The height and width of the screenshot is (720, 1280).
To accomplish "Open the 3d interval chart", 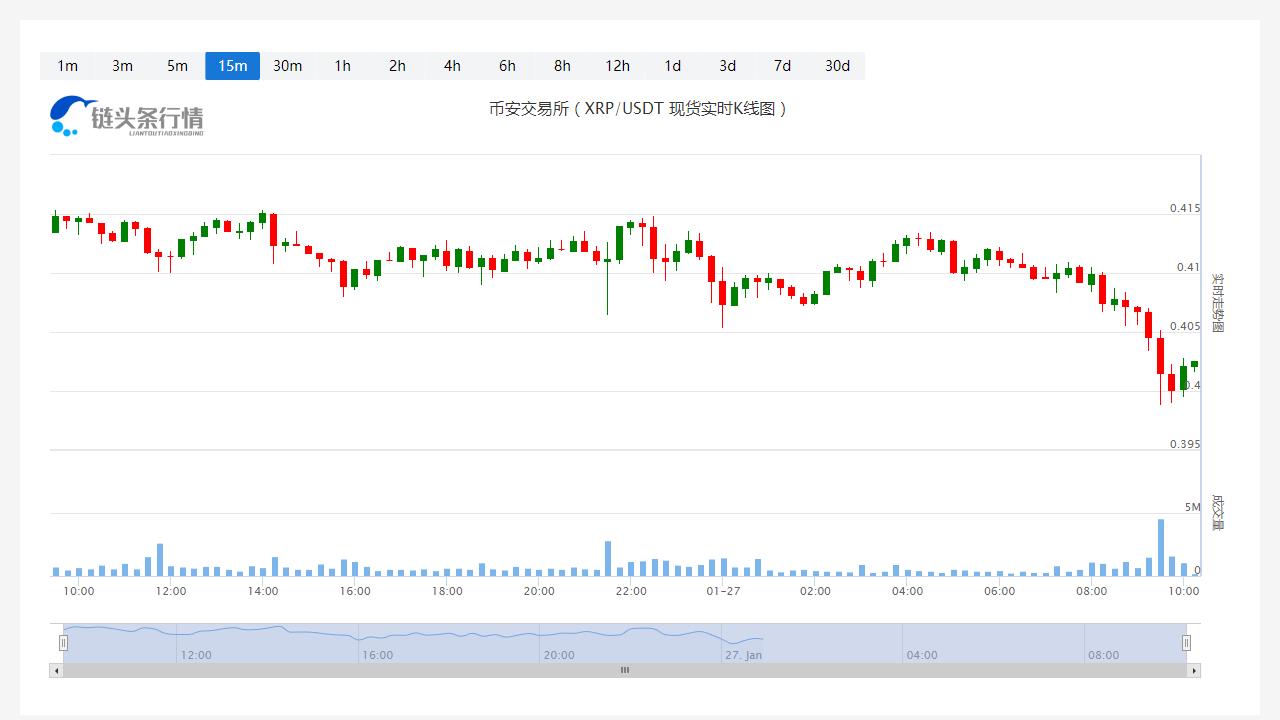I will pyautogui.click(x=727, y=66).
